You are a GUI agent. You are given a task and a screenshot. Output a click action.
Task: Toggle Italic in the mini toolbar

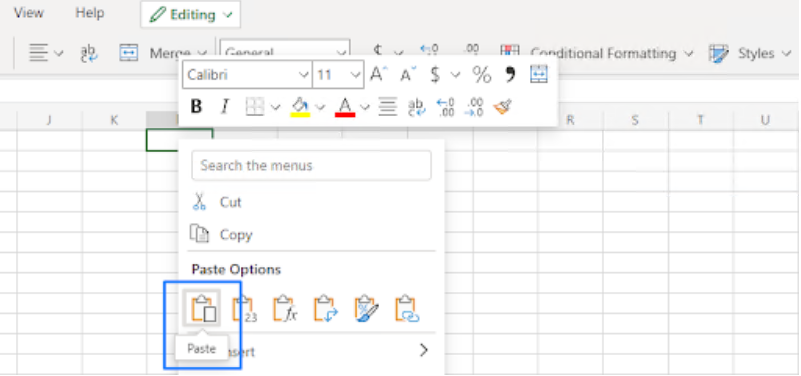224,106
